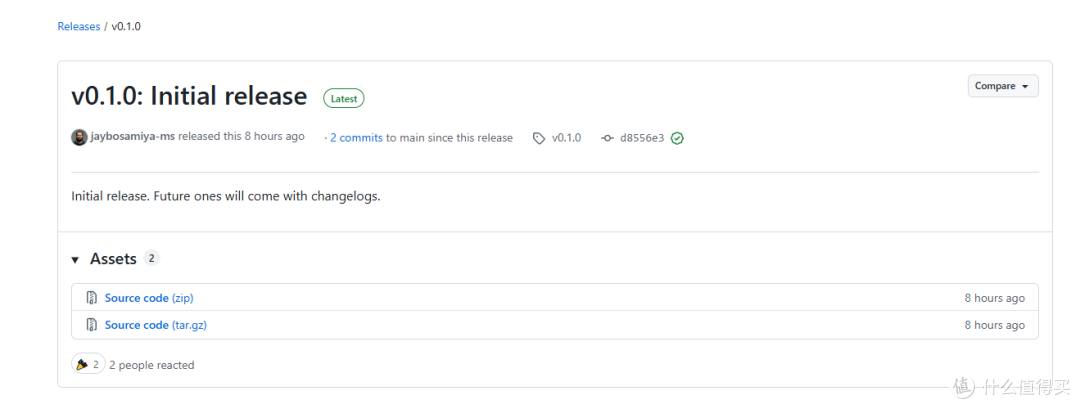Click the jaybosamiya-ms avatar image

(x=79, y=137)
